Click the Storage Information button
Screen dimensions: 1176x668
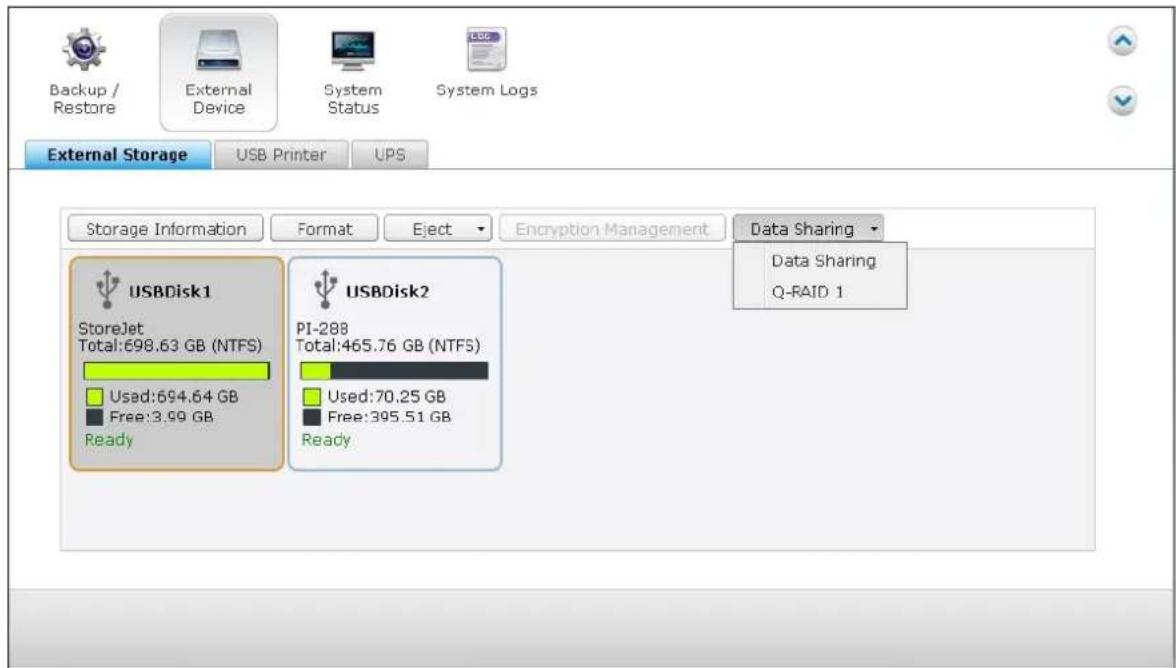[166, 229]
